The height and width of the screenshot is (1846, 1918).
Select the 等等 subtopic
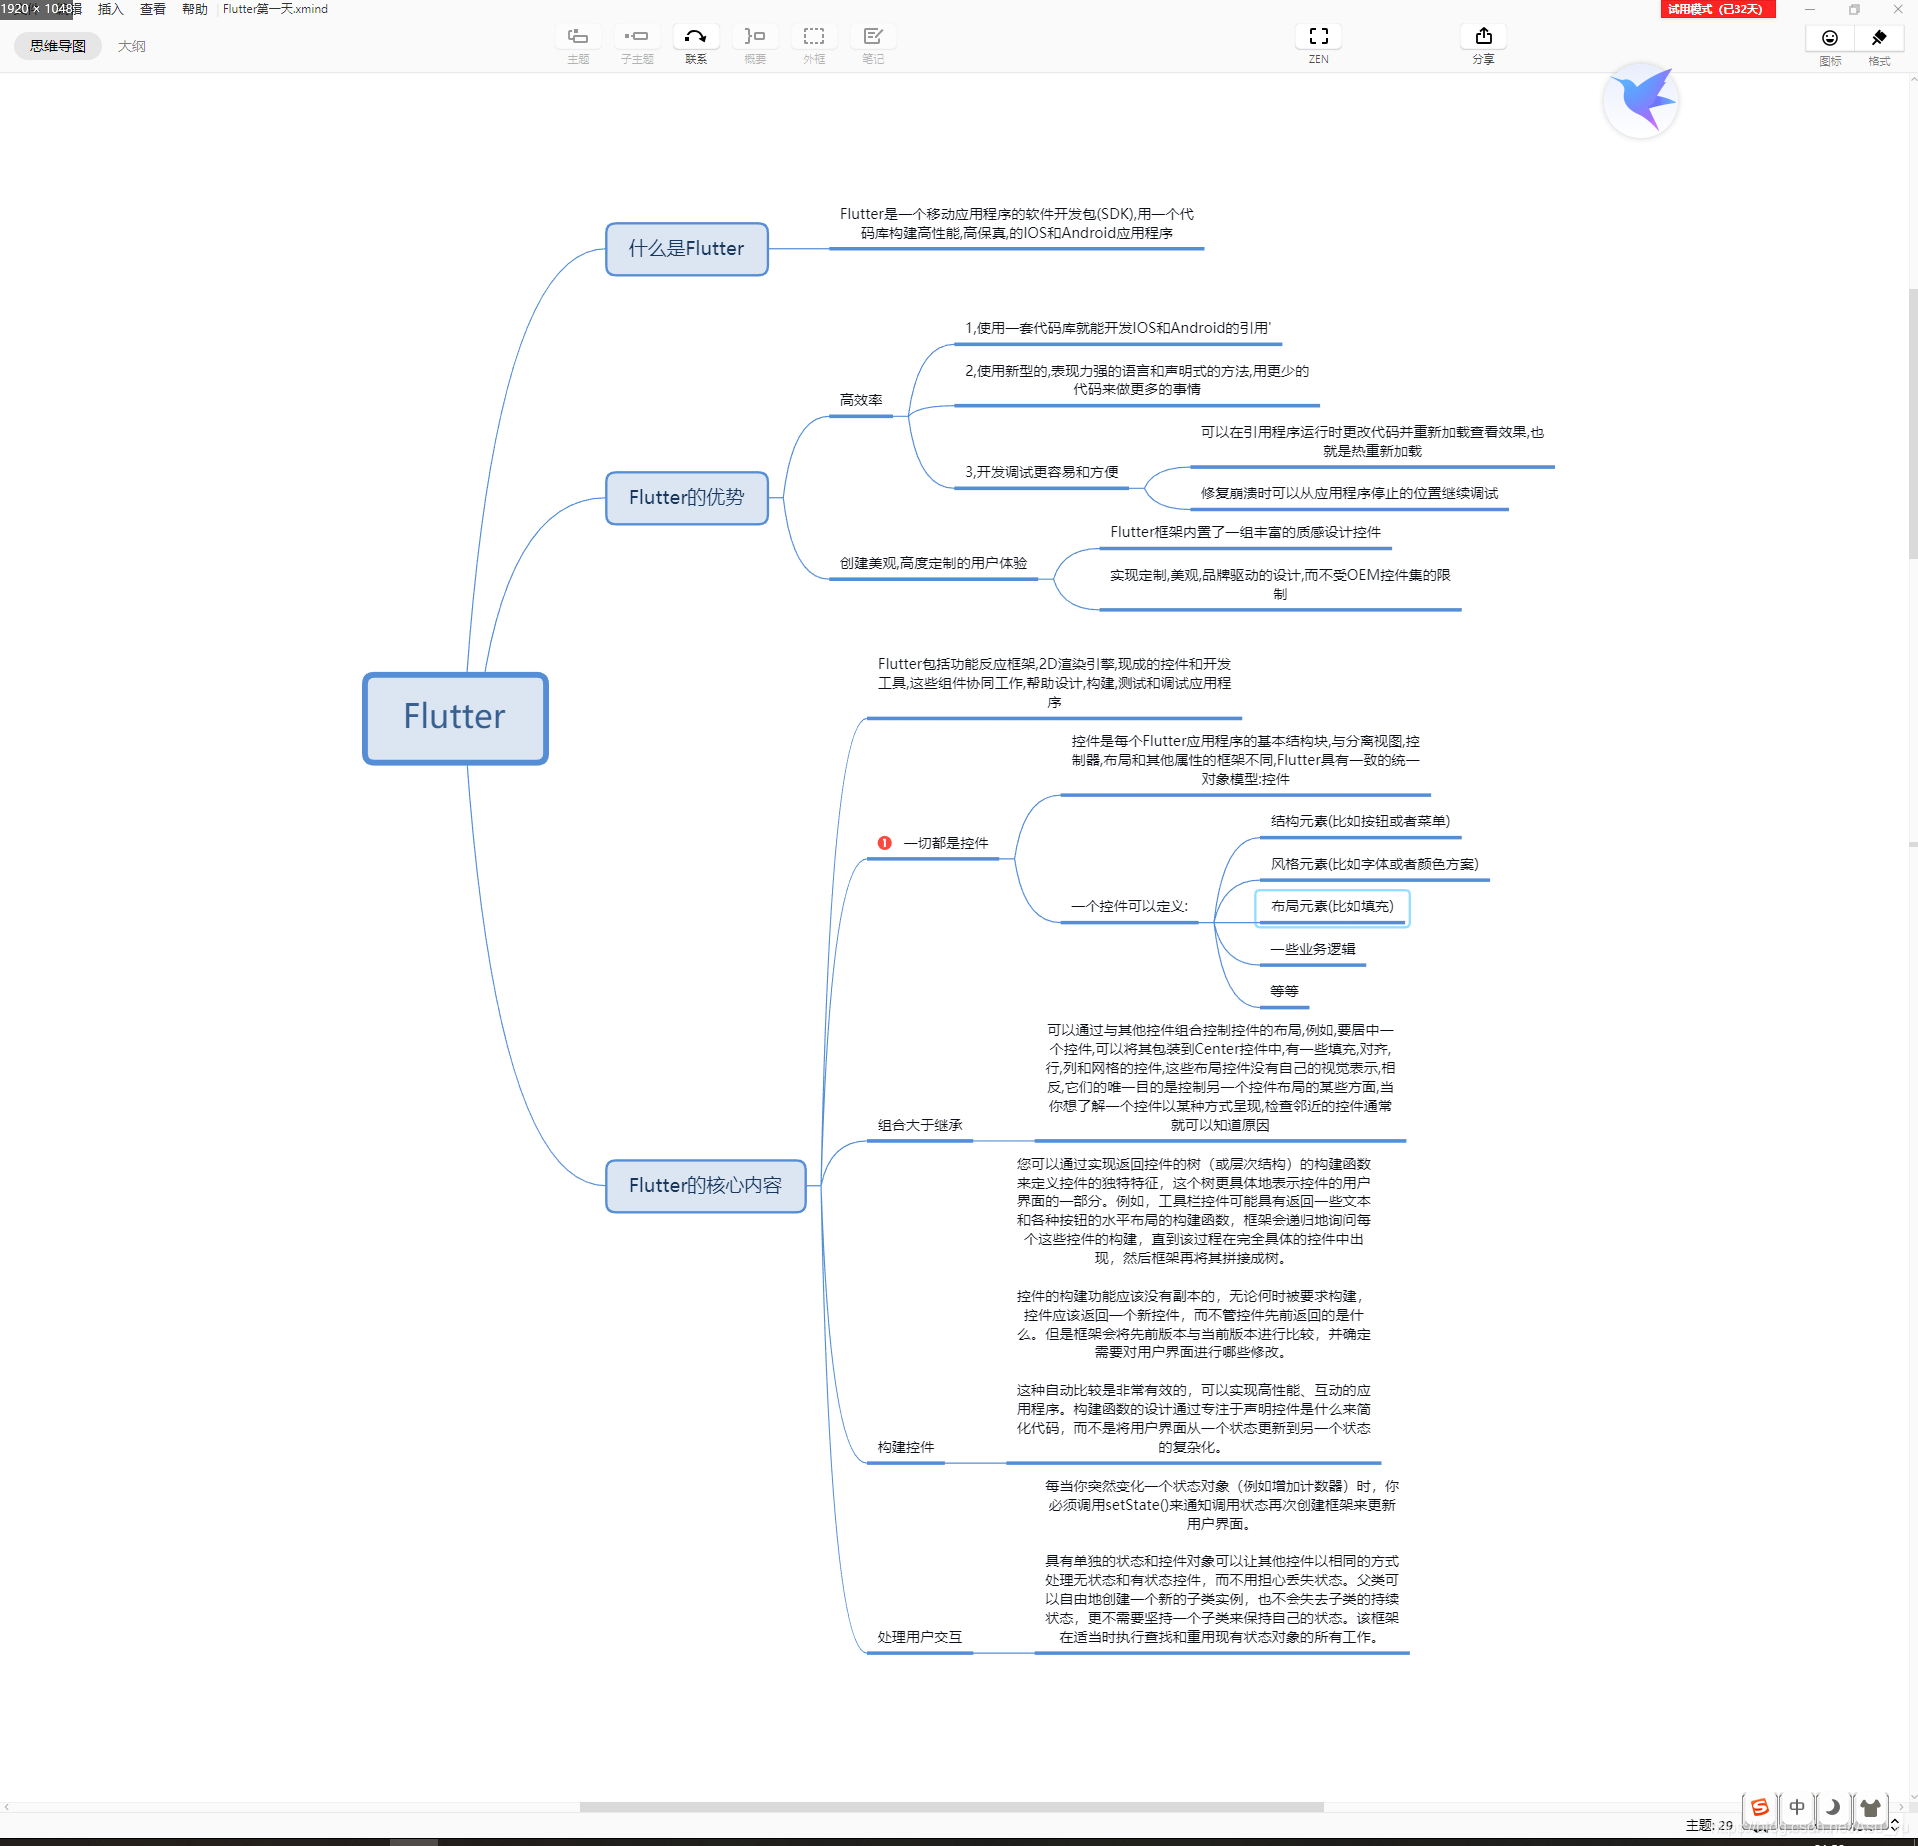coord(1284,991)
